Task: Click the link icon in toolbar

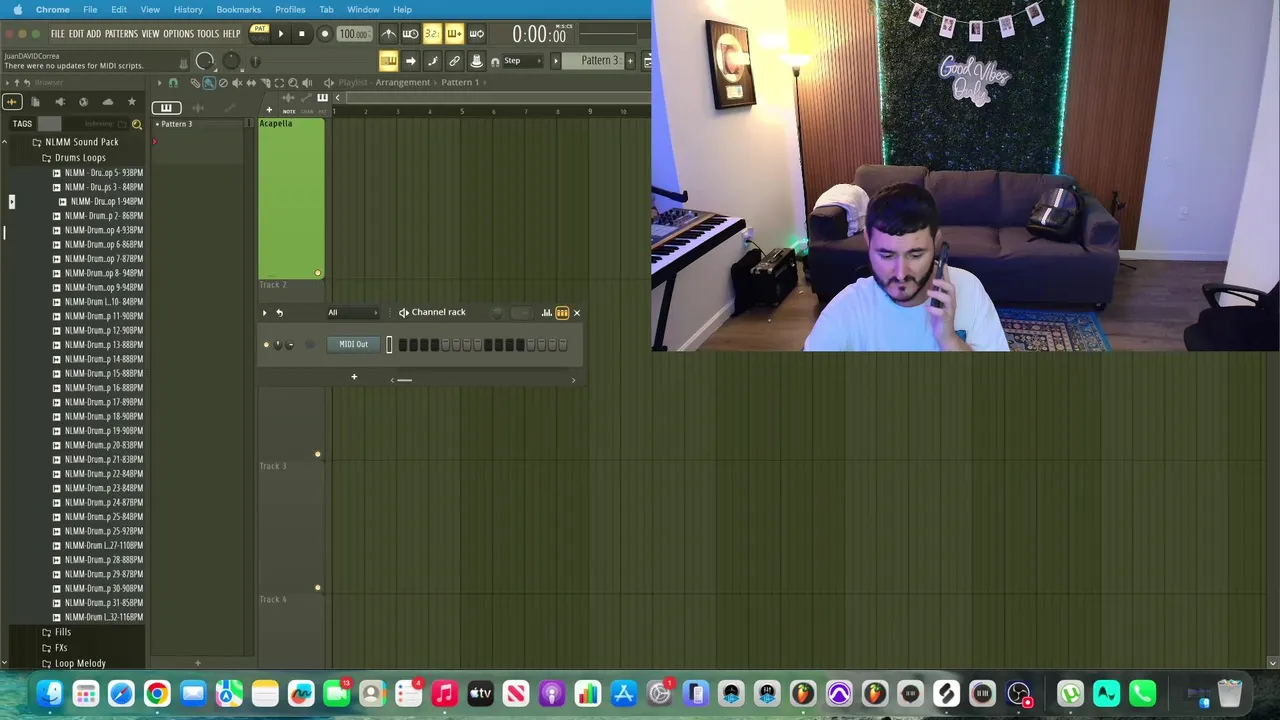Action: 455,61
